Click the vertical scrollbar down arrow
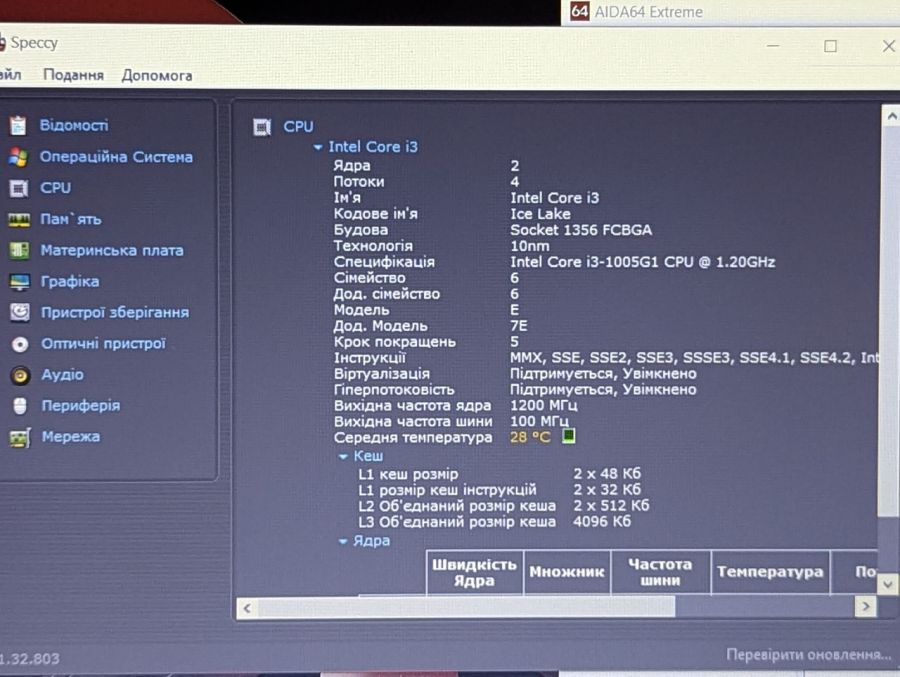900x677 pixels. [887, 585]
